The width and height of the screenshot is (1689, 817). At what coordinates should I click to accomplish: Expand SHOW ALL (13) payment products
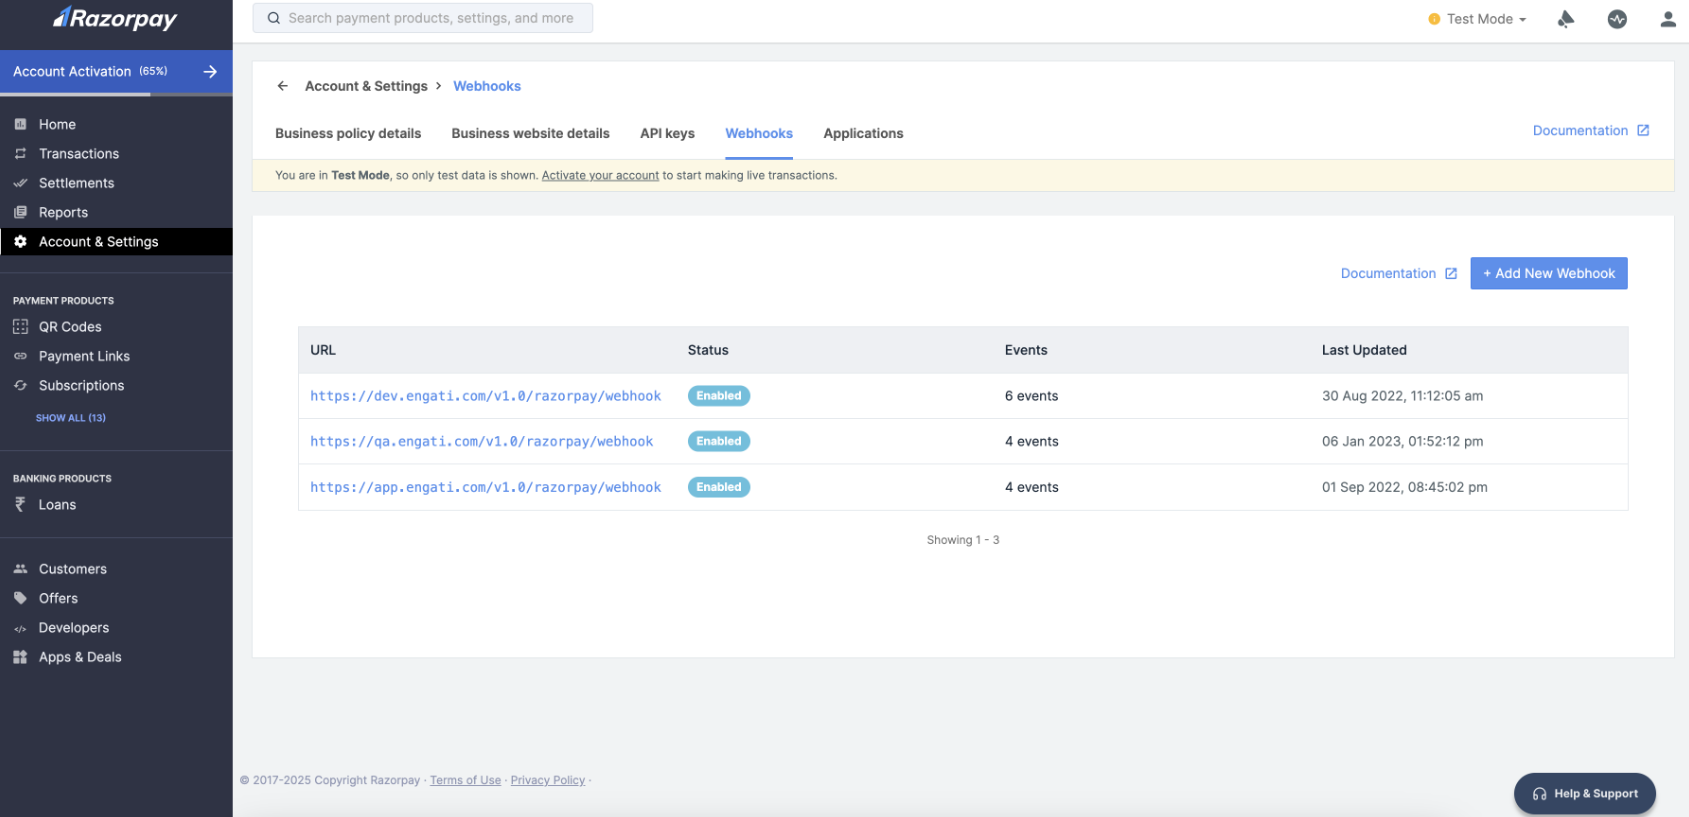click(70, 418)
